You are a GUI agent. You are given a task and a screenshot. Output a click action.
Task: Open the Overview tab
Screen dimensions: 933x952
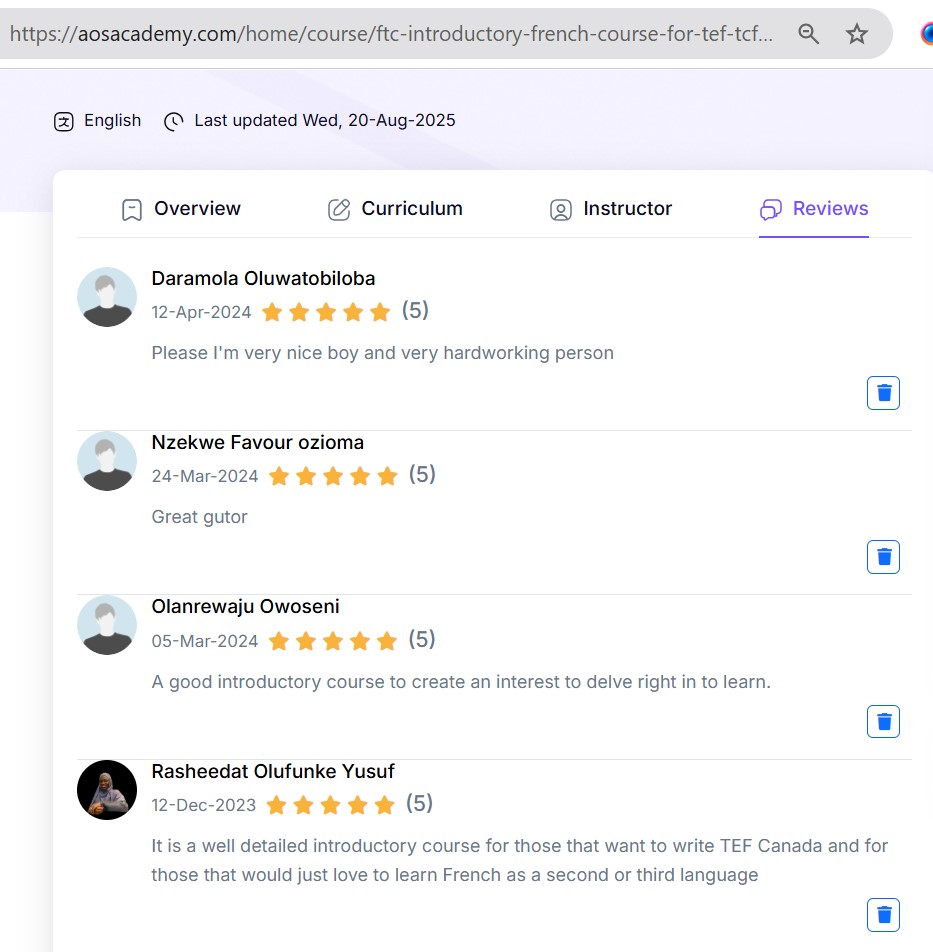[x=181, y=209]
